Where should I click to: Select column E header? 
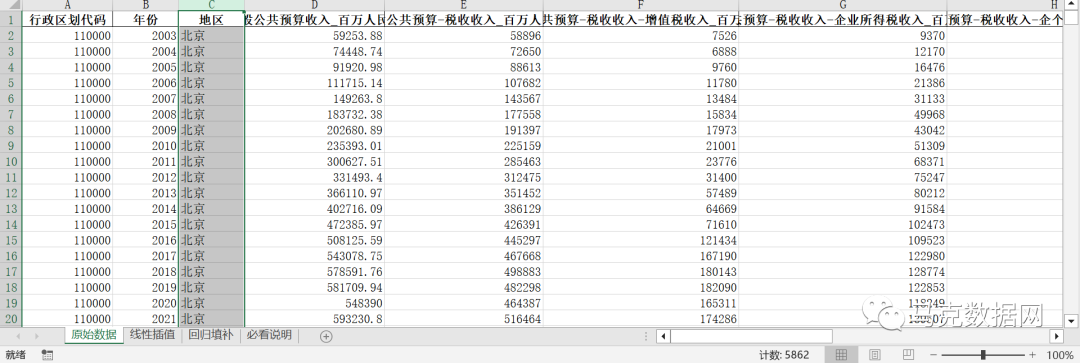coord(464,5)
